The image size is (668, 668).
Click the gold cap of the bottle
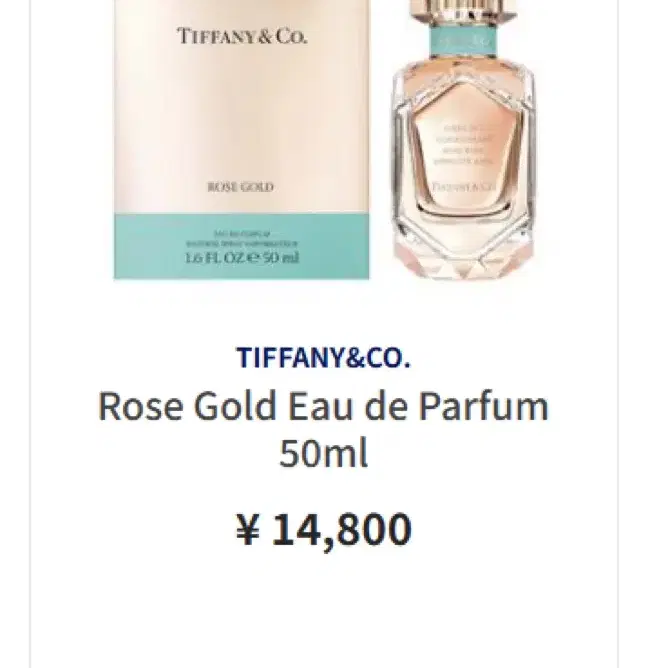pyautogui.click(x=463, y=13)
